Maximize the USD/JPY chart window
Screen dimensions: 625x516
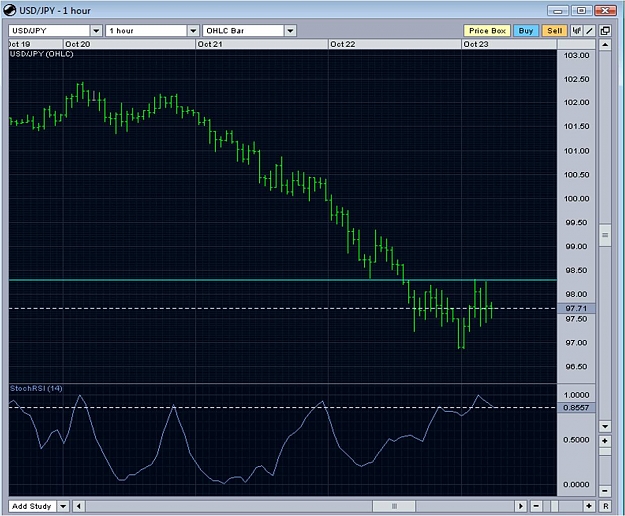tap(581, 11)
